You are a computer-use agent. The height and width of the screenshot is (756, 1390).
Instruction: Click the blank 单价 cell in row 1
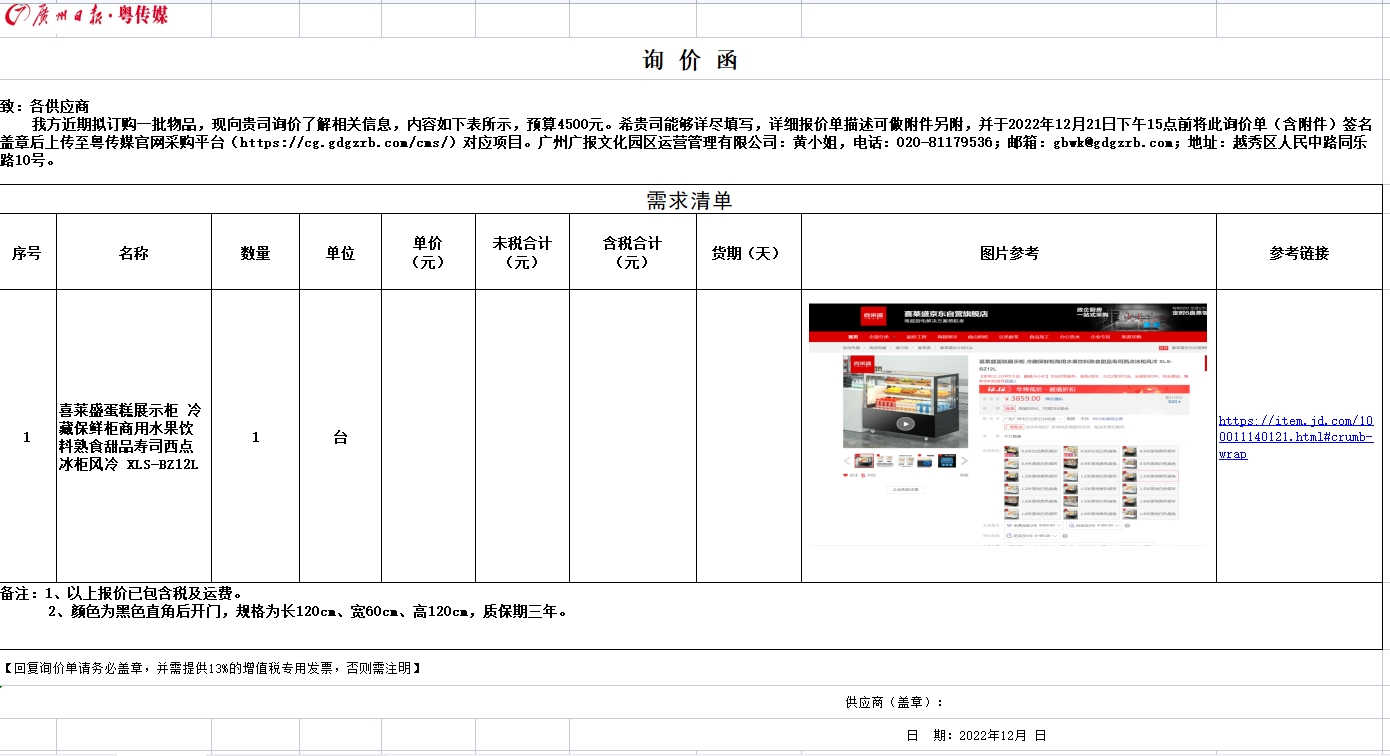[x=428, y=437]
